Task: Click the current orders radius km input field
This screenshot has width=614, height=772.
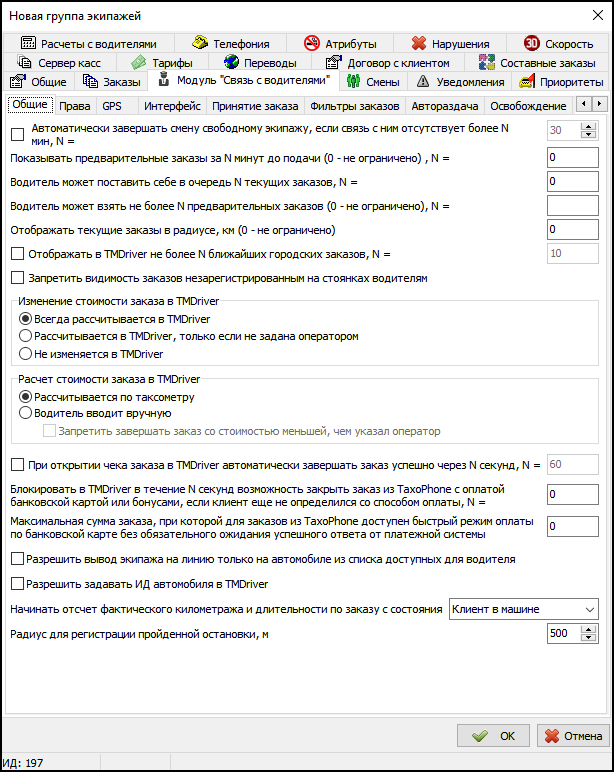Action: tap(572, 229)
